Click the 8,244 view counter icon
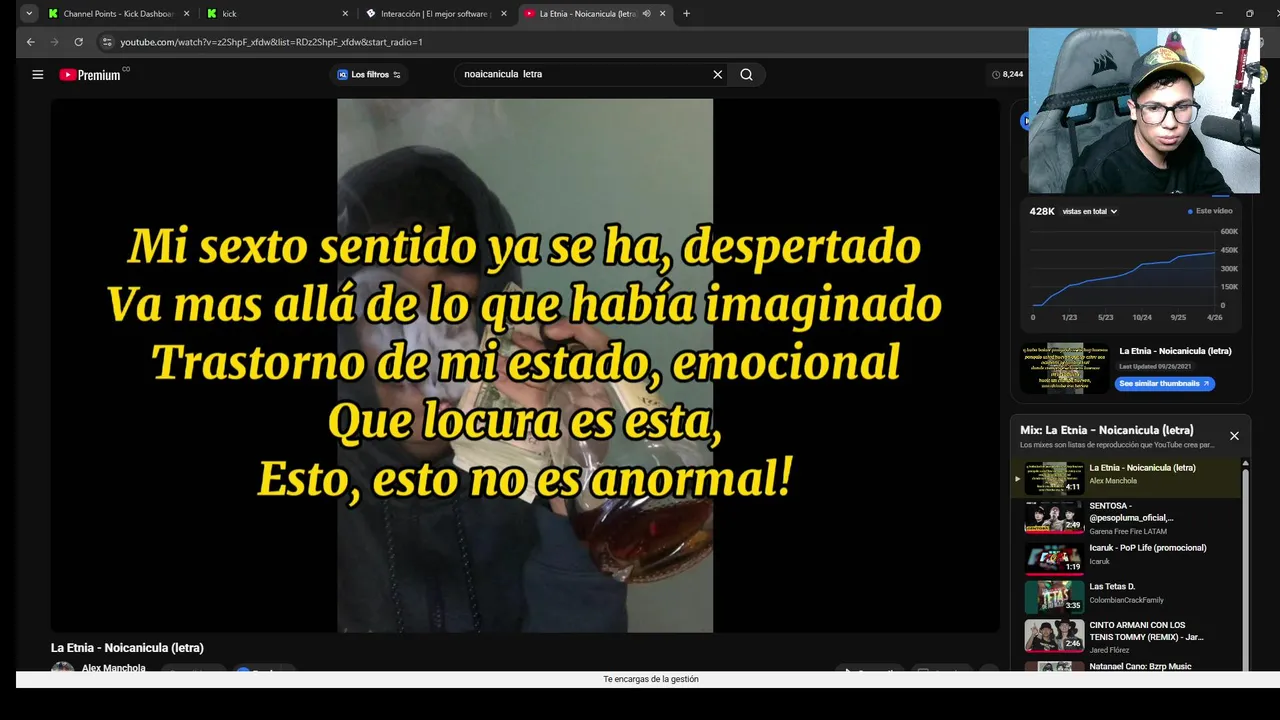 [x=996, y=75]
